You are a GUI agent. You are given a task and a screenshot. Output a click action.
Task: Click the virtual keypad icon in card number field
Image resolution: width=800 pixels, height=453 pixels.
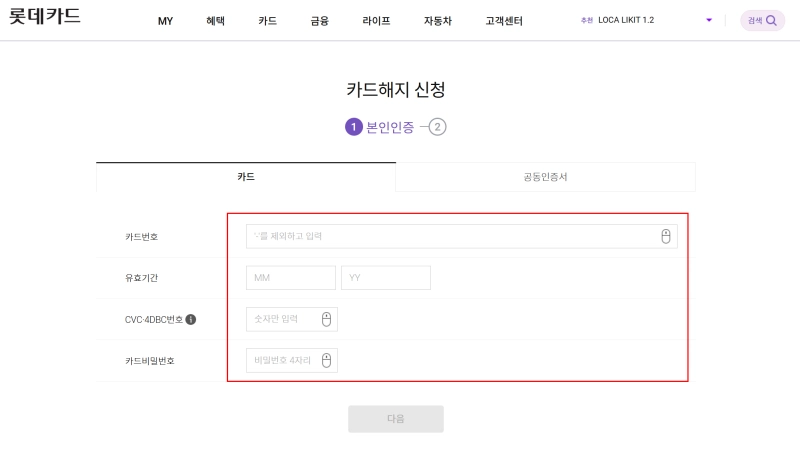(666, 236)
